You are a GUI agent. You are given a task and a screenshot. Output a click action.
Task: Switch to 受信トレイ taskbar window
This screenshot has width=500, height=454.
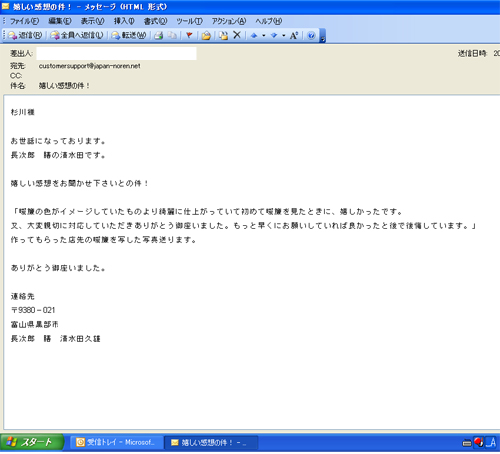(116, 442)
